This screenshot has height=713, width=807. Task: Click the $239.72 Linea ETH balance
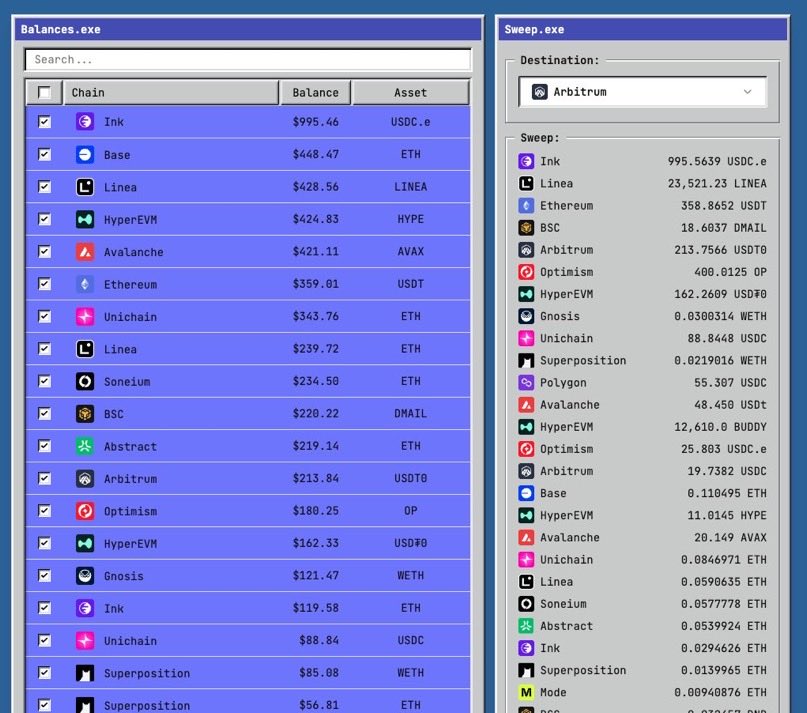(315, 349)
